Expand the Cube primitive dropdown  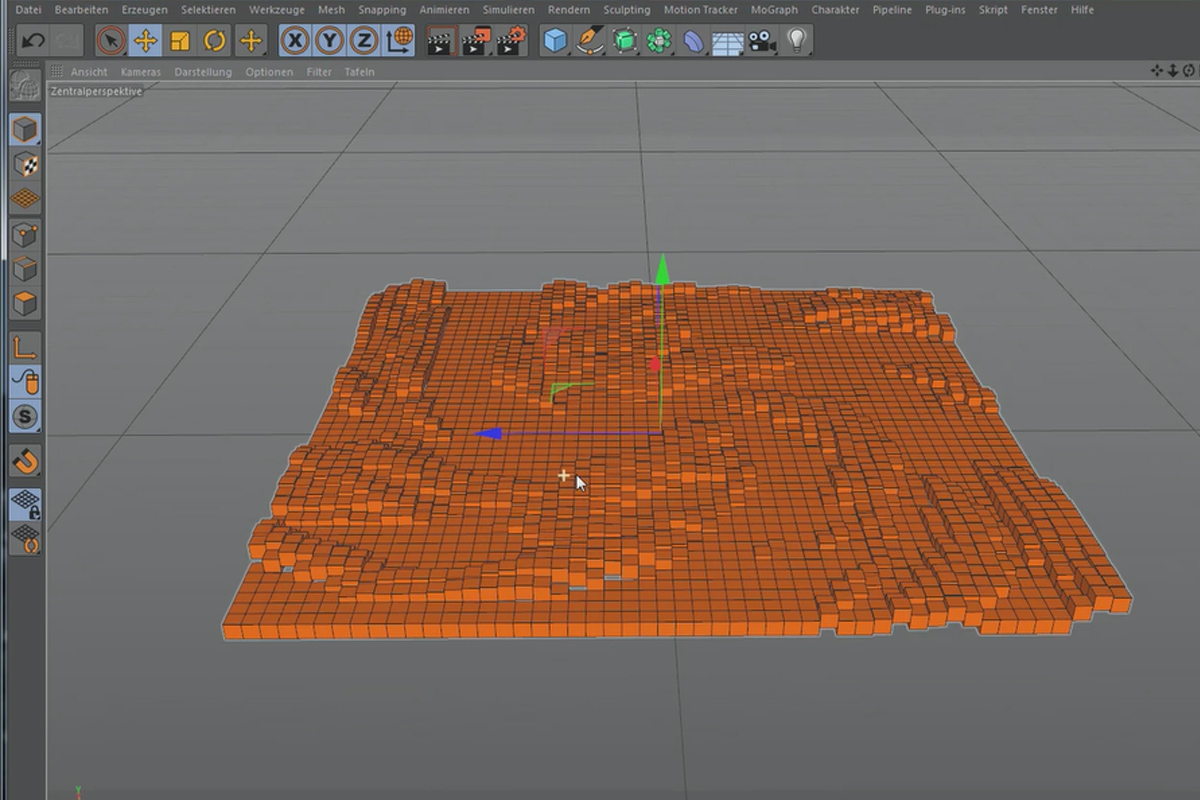pyautogui.click(x=568, y=51)
